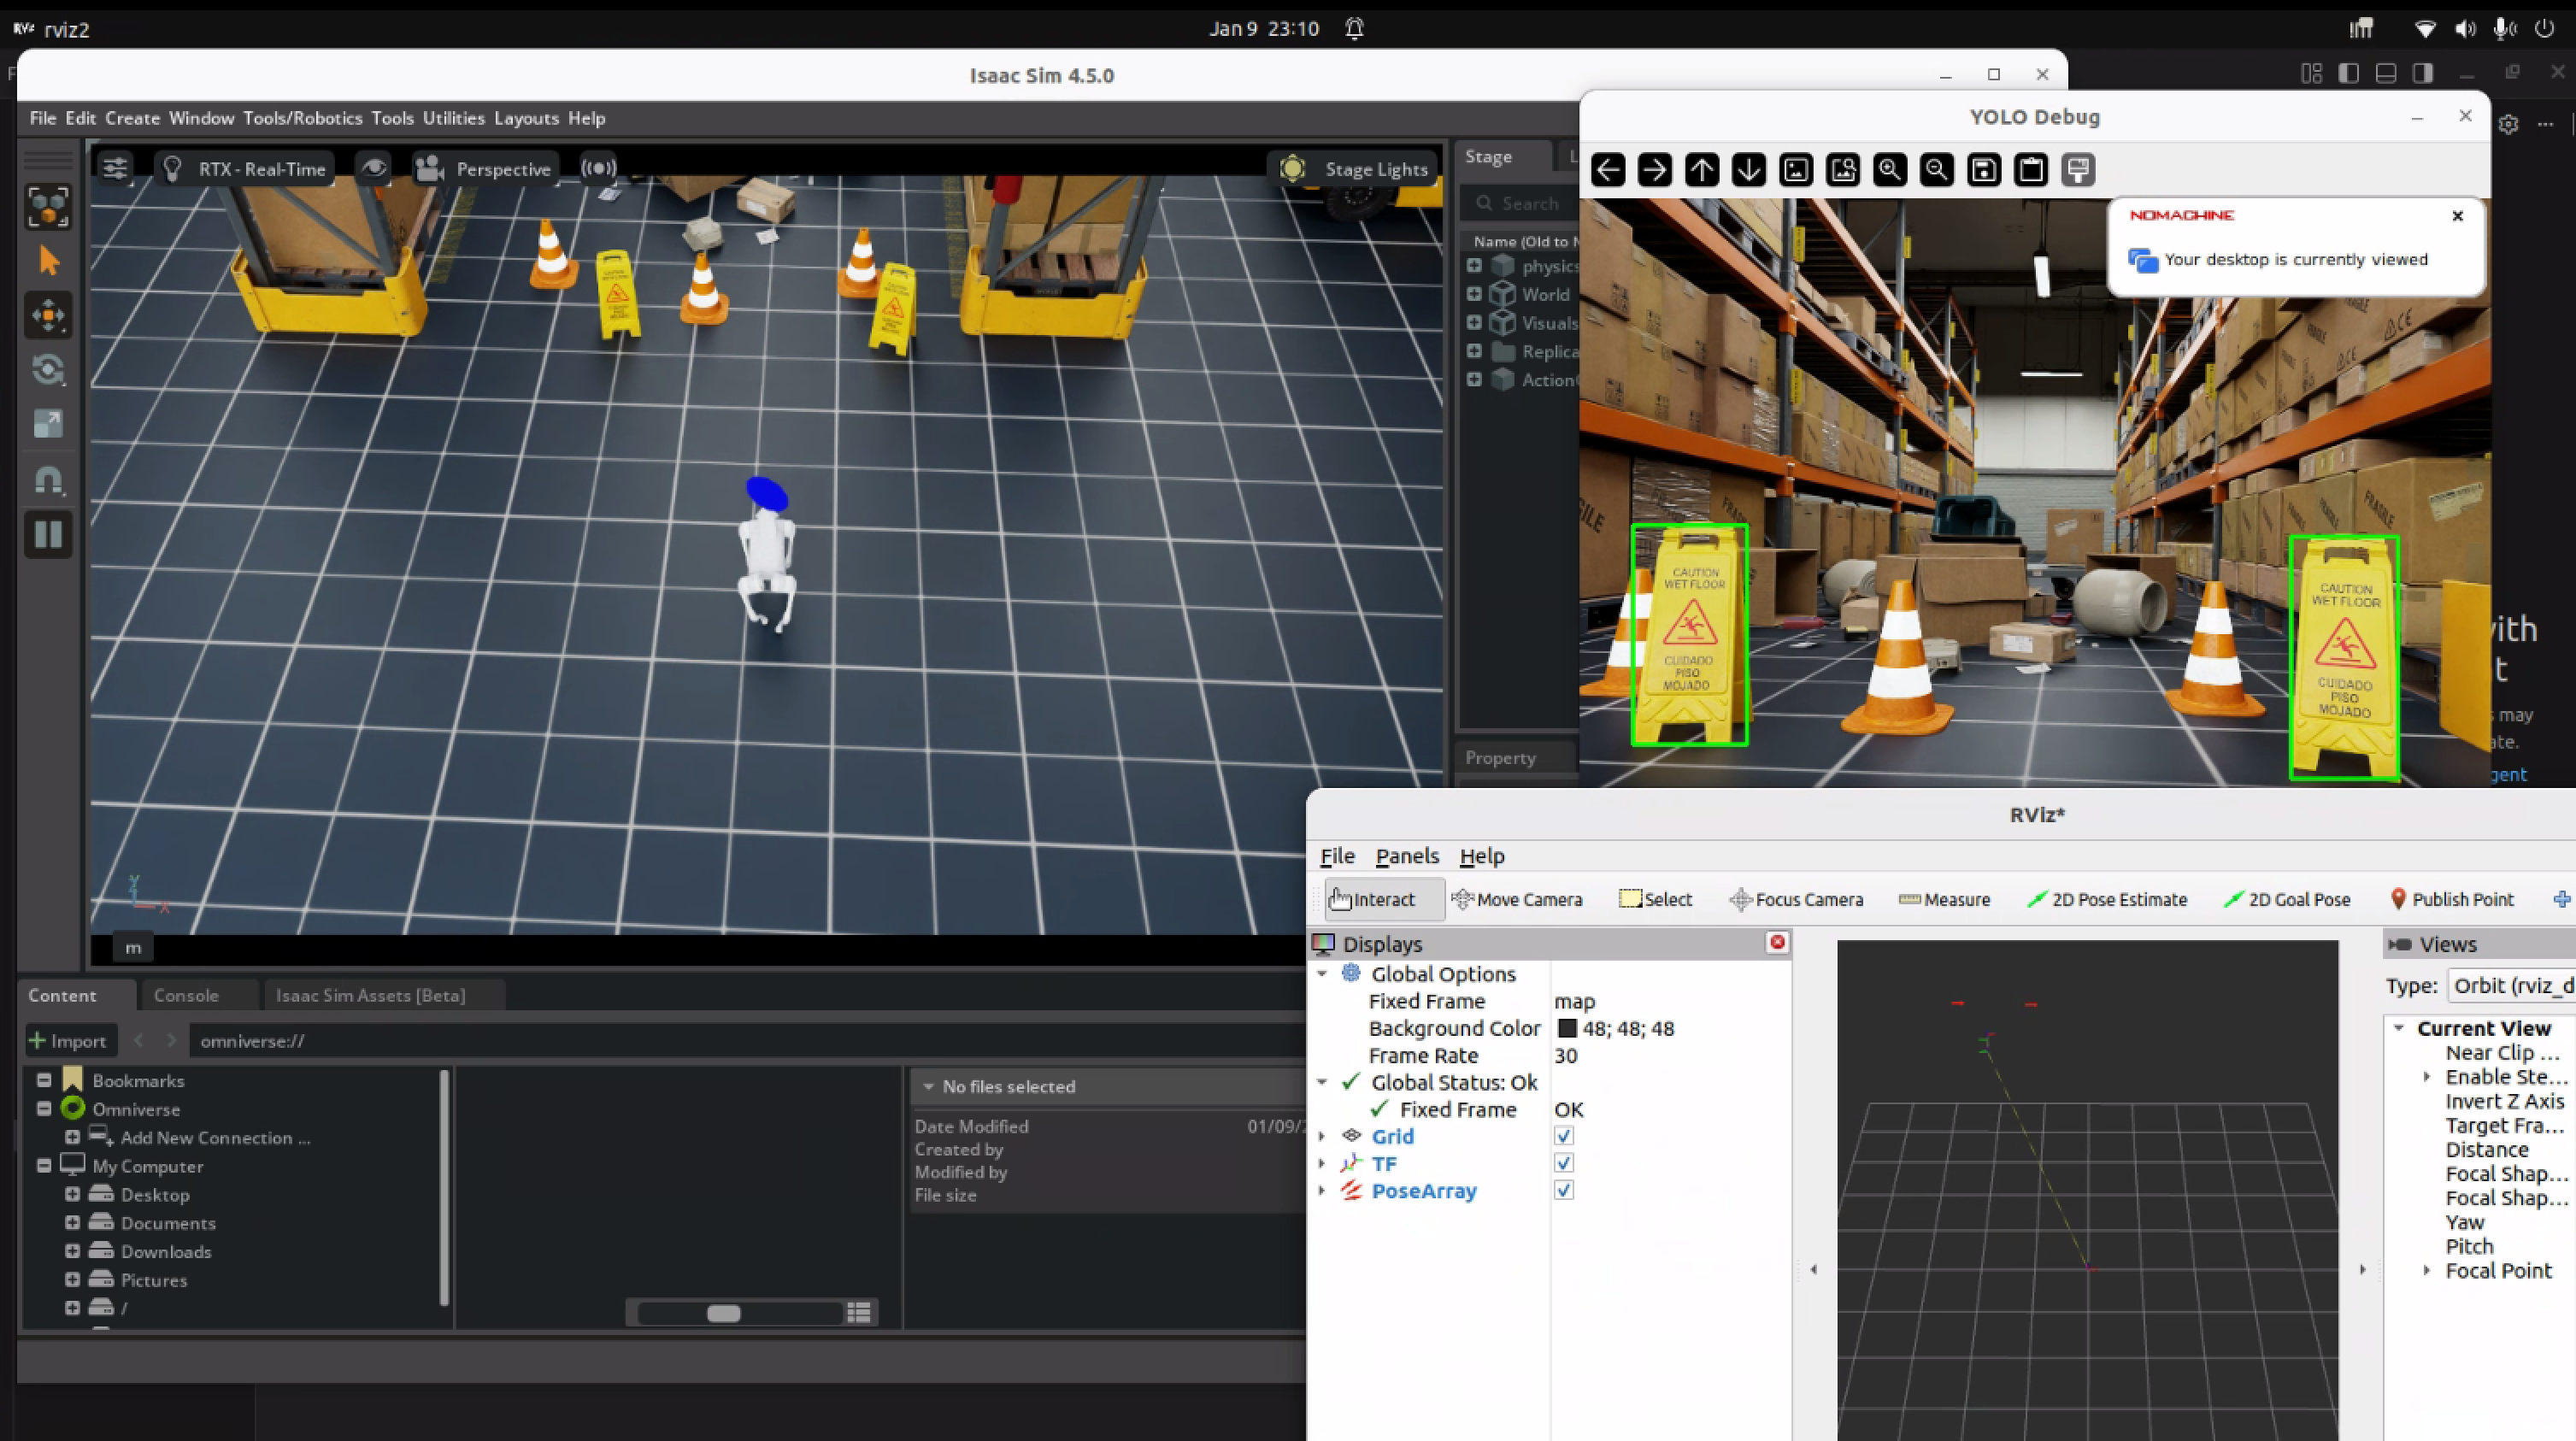Viewport: 2576px width, 1441px height.
Task: Copy to clipboard in YOLO Debug toolbar
Action: pos(2031,170)
